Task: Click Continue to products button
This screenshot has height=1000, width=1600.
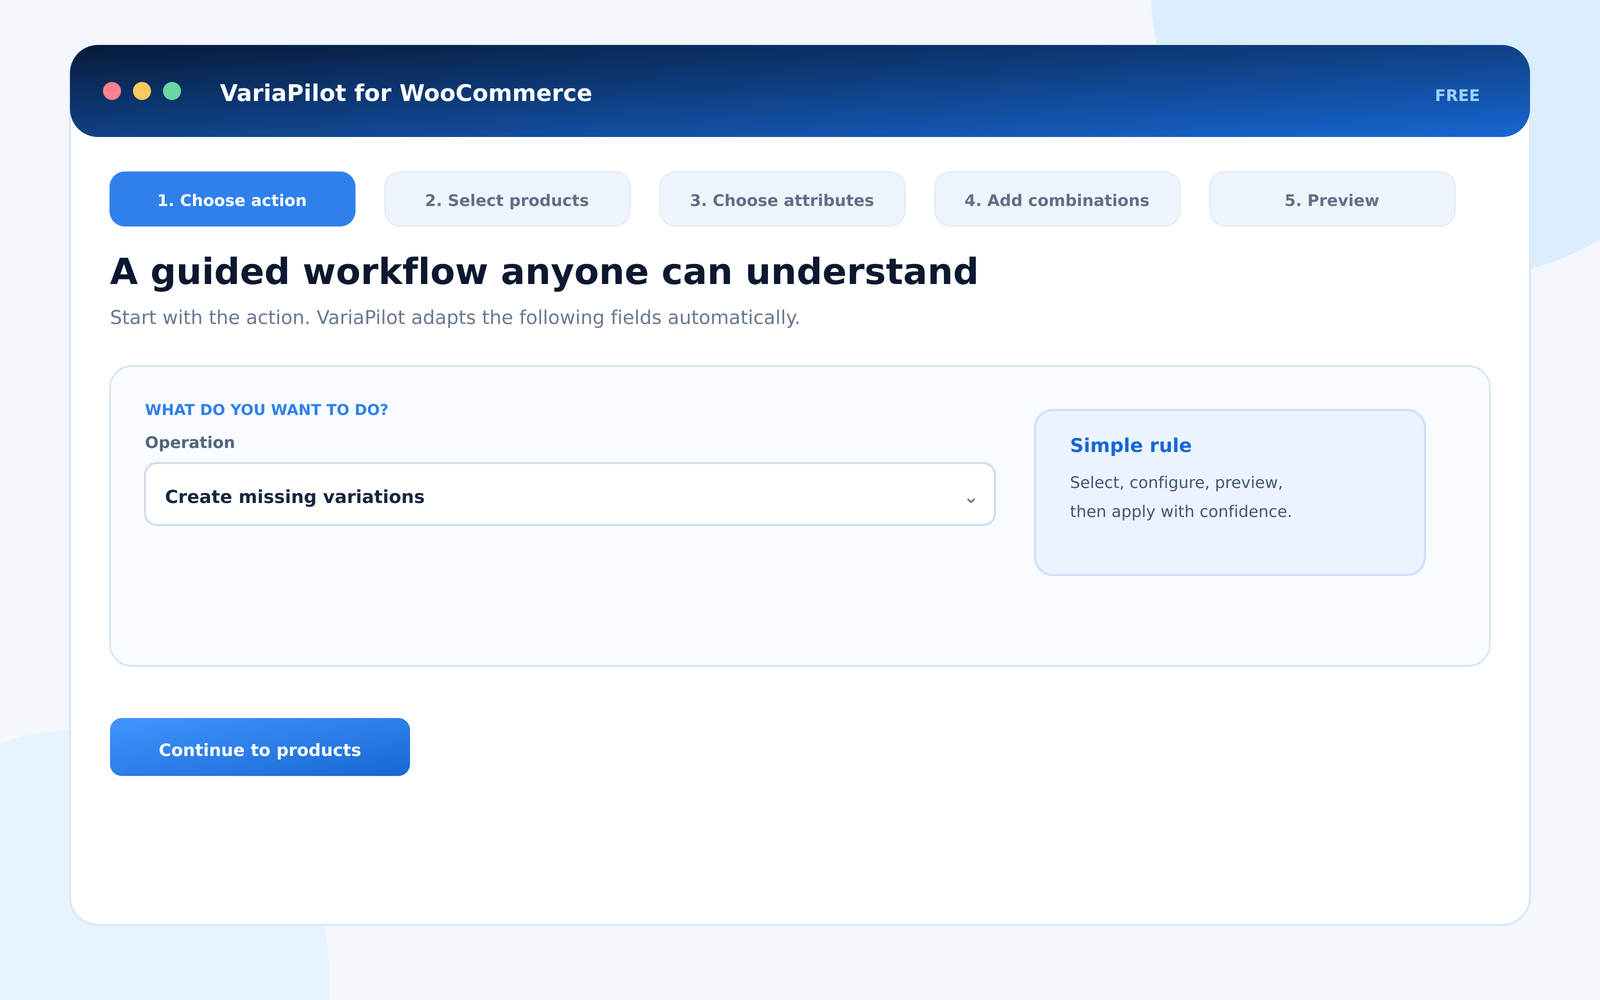Action: pos(260,747)
